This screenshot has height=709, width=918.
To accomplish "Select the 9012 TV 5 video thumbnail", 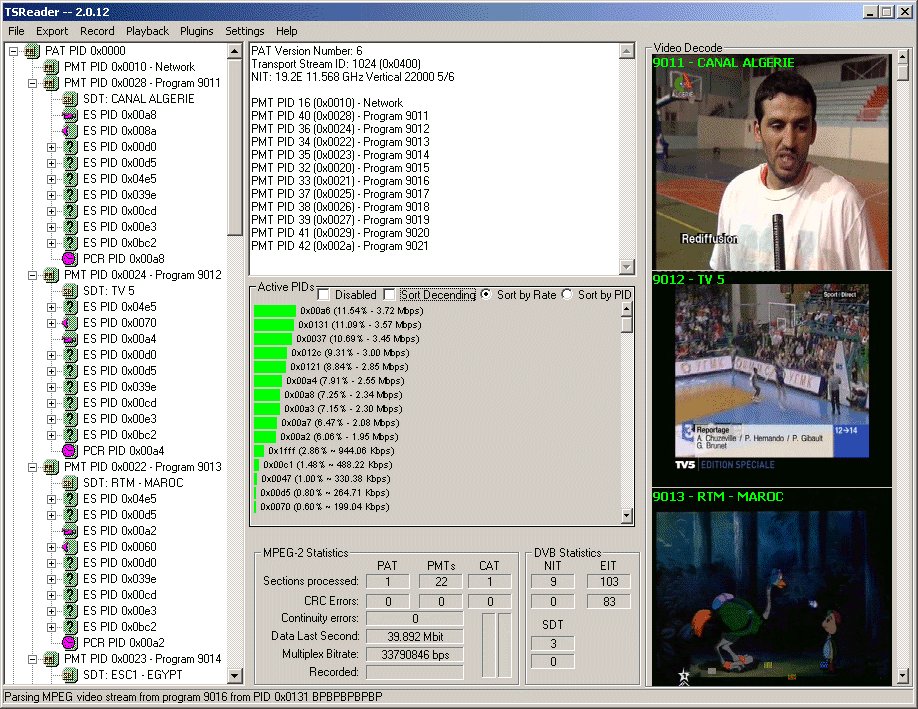I will tap(772, 379).
